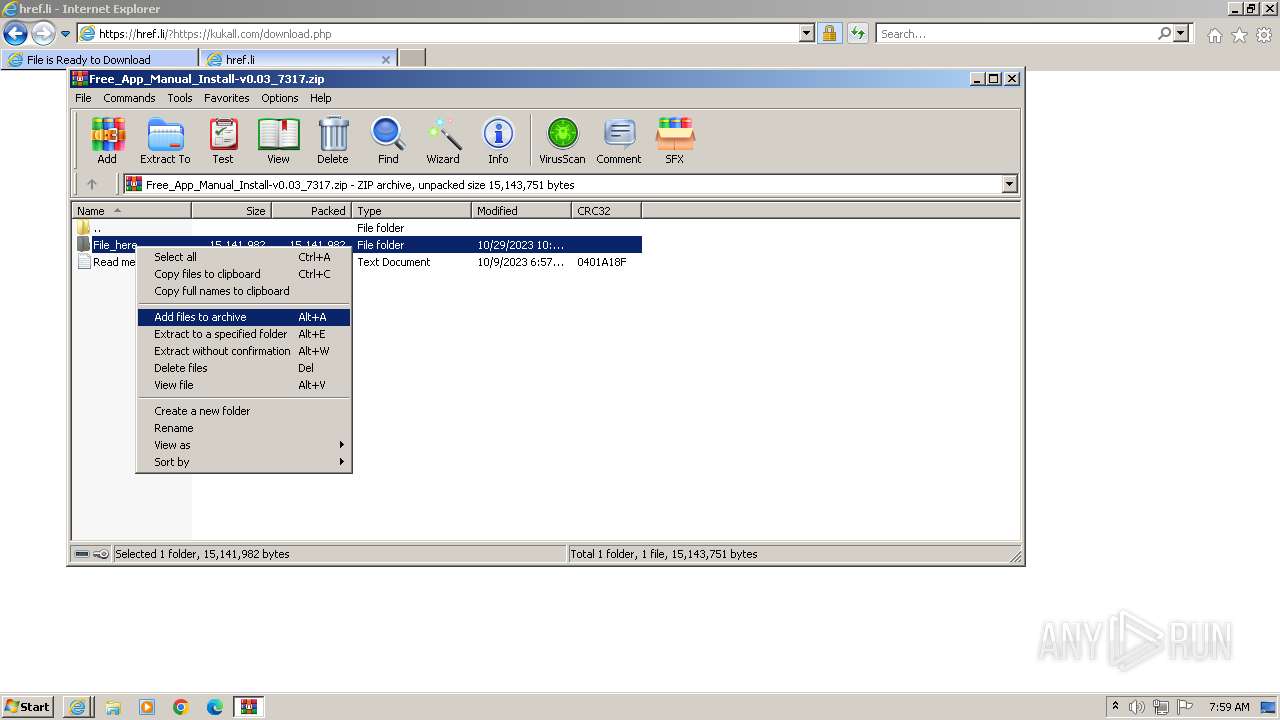Image resolution: width=1280 pixels, height=720 pixels.
Task: Click the Extract To toolbar icon
Action: coord(165,140)
